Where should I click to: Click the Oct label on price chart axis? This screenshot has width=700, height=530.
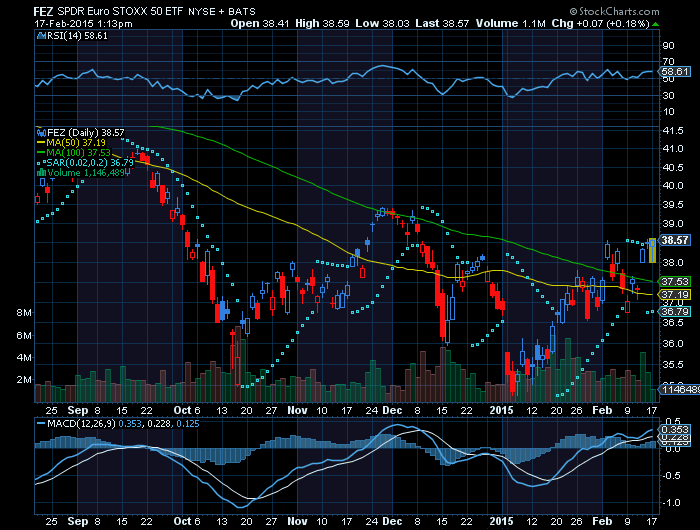[182, 410]
